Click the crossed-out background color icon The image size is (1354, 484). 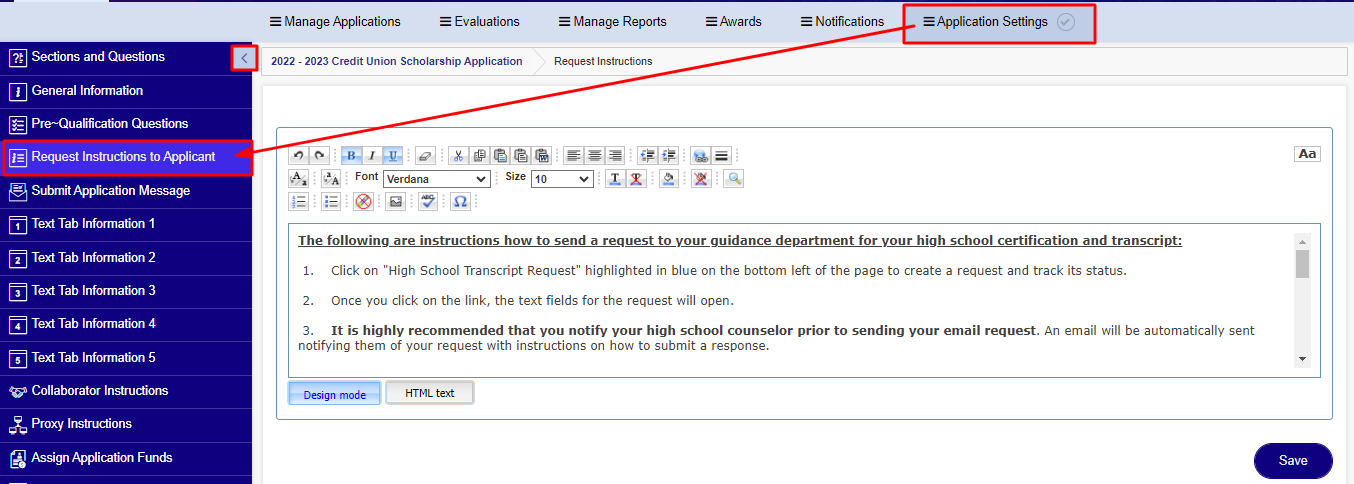click(x=702, y=179)
